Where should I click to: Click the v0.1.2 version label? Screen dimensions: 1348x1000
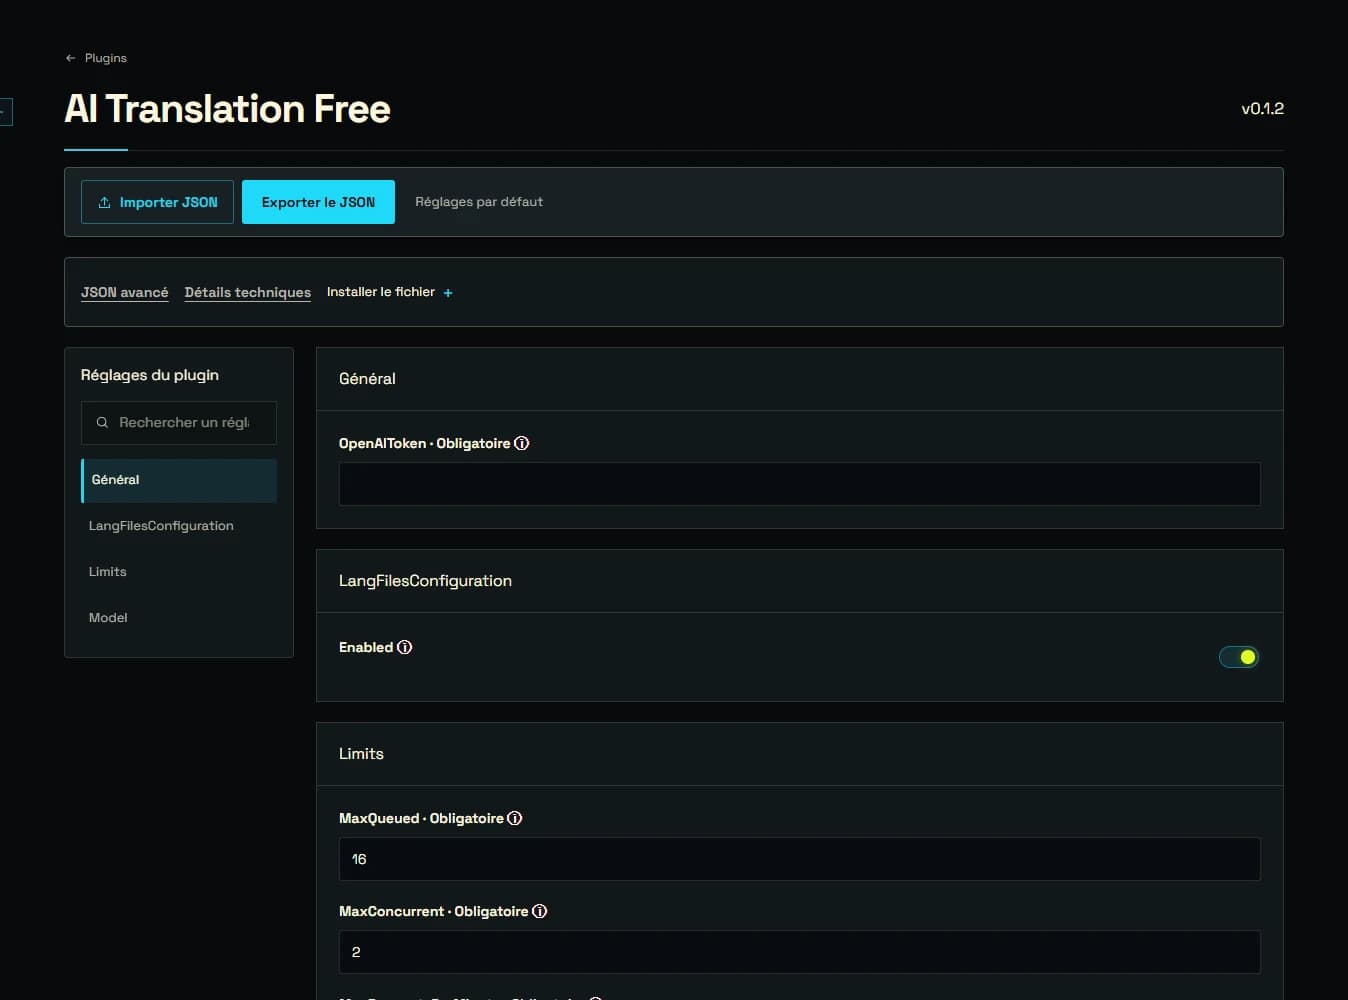click(x=1262, y=108)
